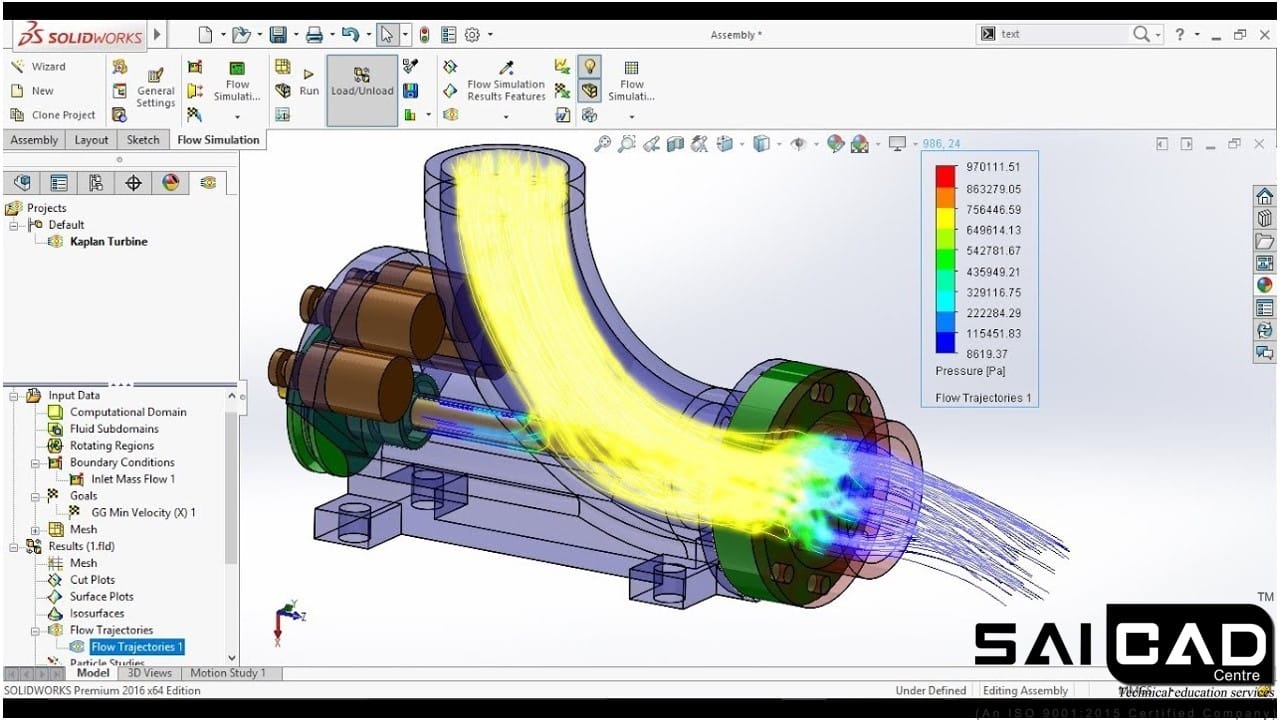
Task: Select Isosurfaces in results tree
Action: (x=97, y=613)
